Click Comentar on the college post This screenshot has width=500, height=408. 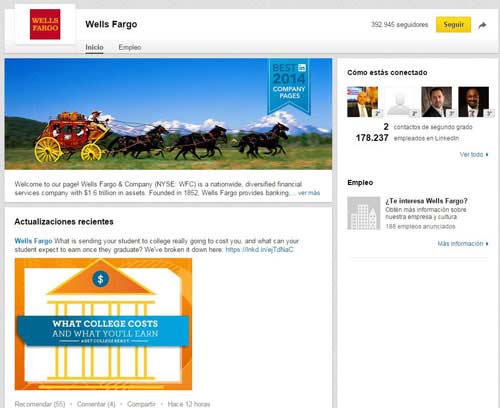click(x=96, y=404)
